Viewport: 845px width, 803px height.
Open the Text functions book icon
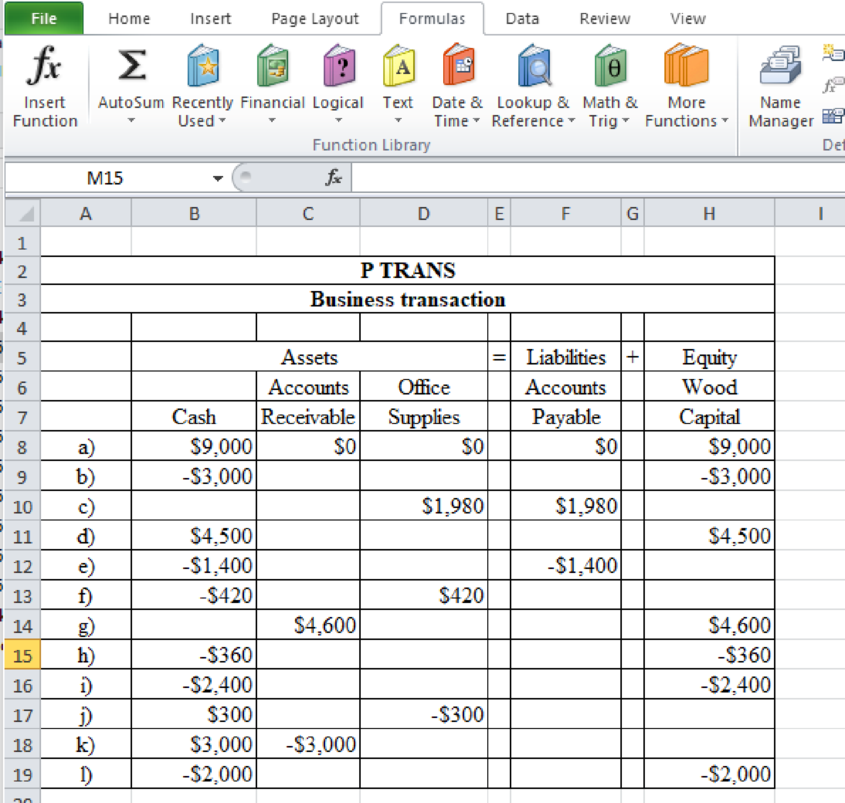[398, 68]
